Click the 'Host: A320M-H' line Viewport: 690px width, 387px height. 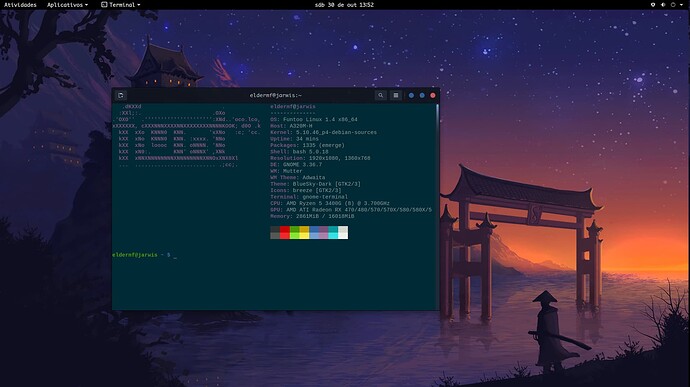[x=291, y=126]
